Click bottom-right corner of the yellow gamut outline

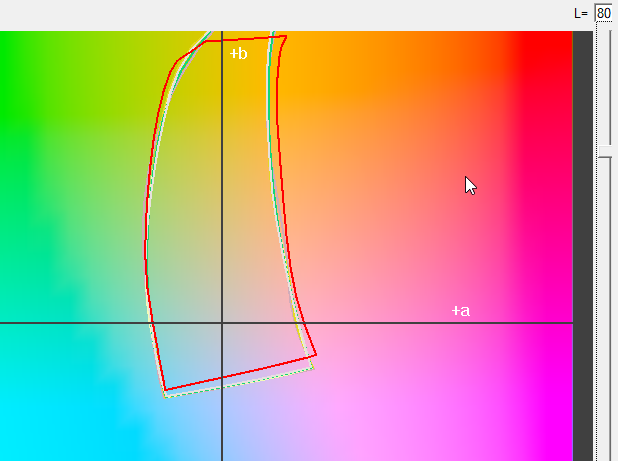click(313, 367)
